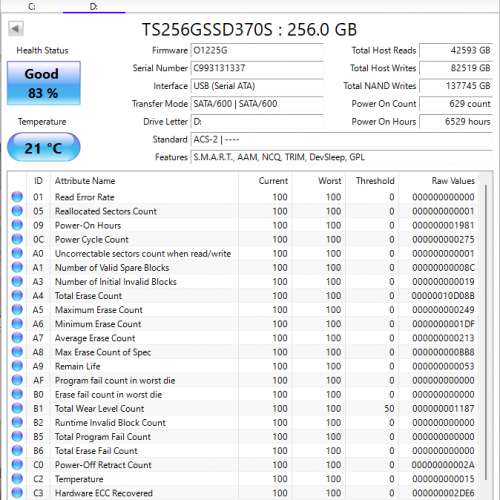Click status icon for Hardware ECC Recovered
500x500 pixels.
17,493
